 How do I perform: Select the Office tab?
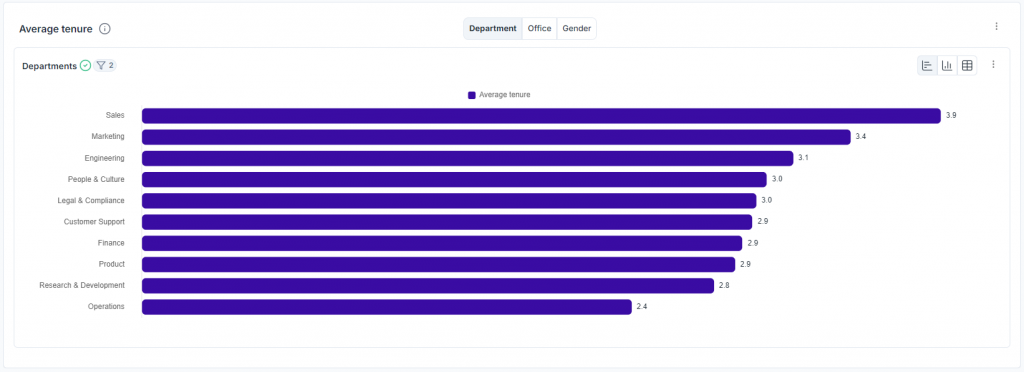coord(539,29)
